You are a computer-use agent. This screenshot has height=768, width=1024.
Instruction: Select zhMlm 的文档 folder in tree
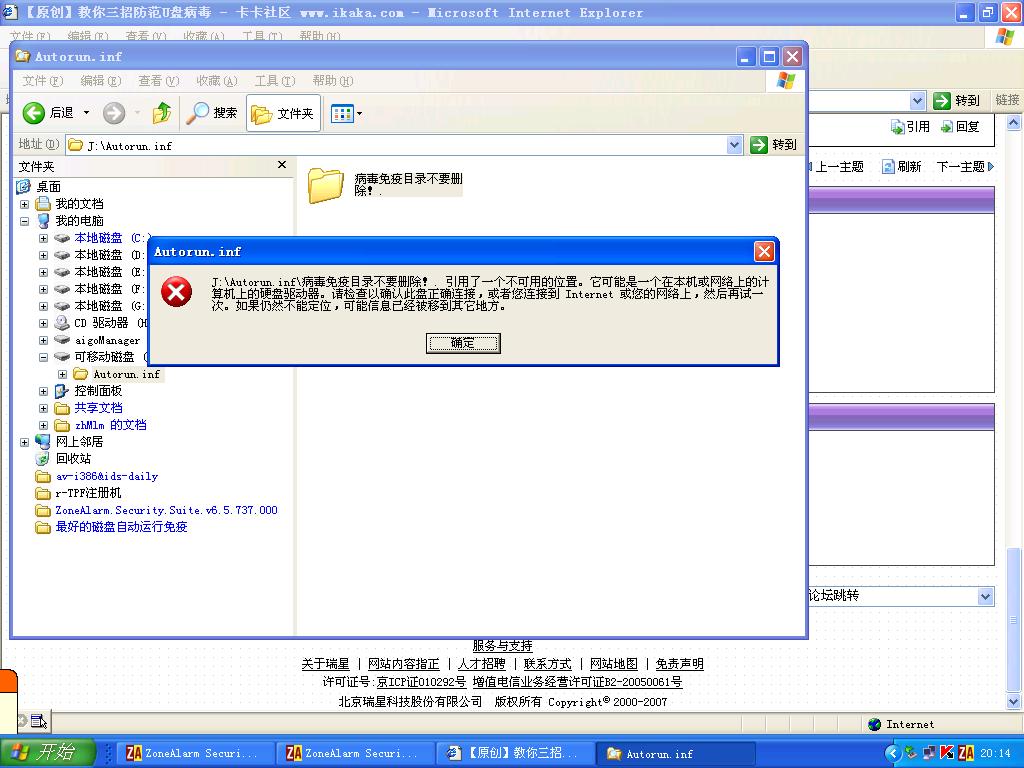click(x=110, y=425)
